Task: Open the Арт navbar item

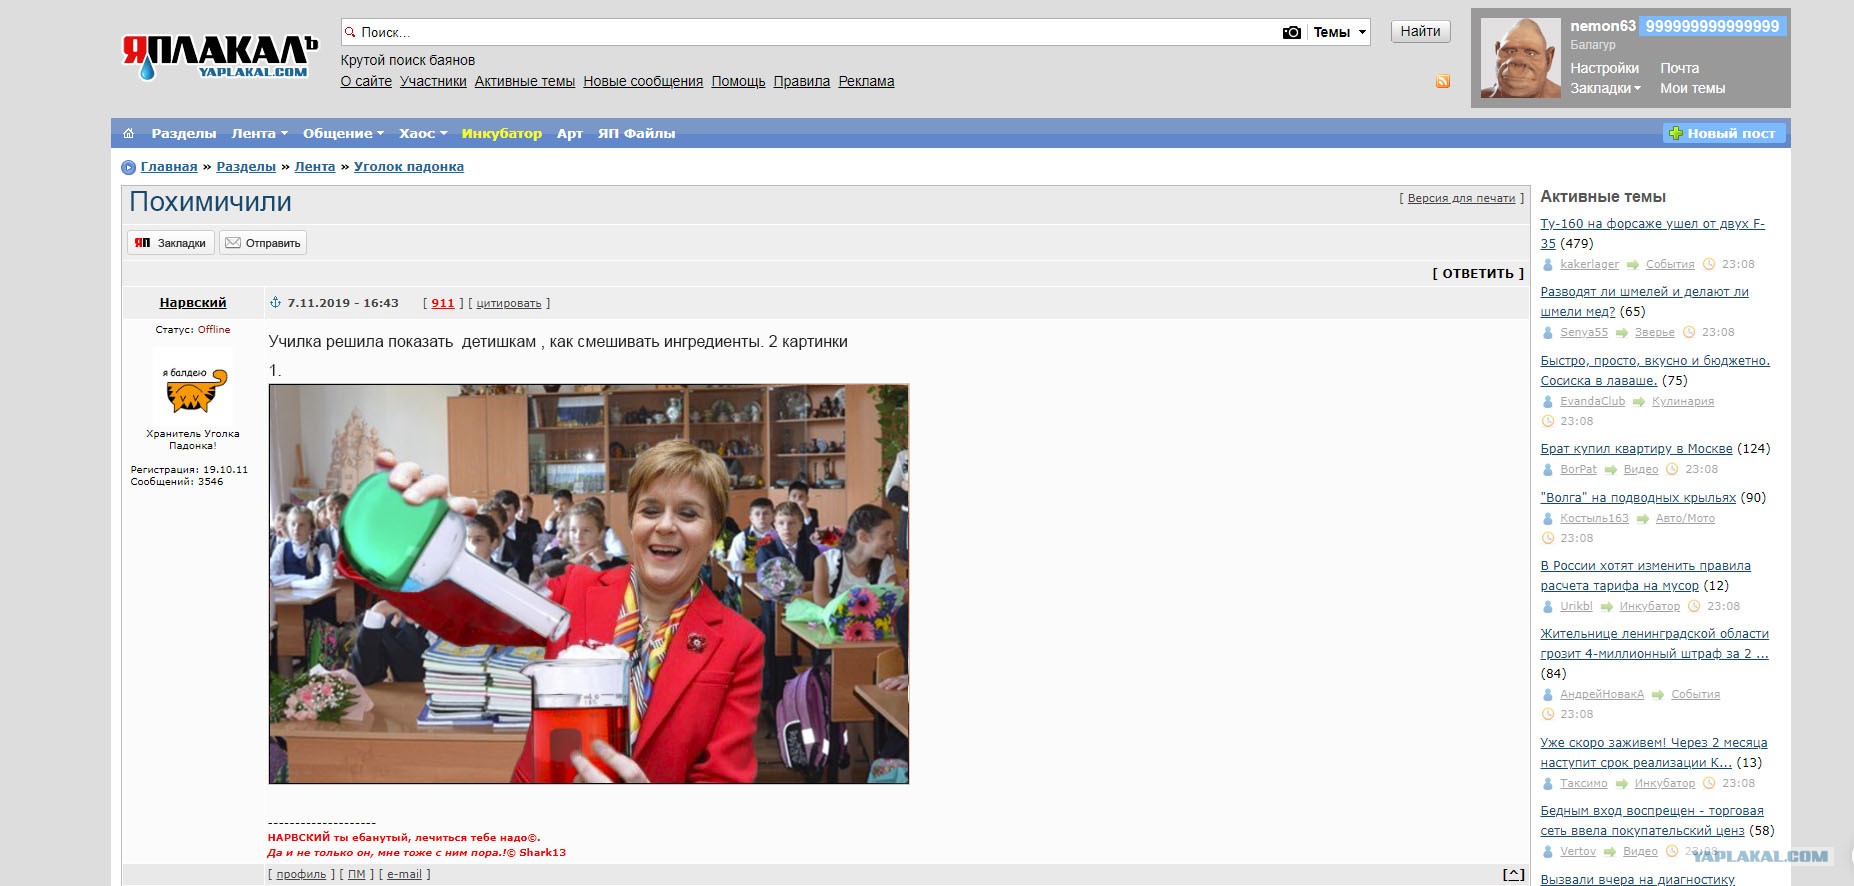Action: [570, 133]
